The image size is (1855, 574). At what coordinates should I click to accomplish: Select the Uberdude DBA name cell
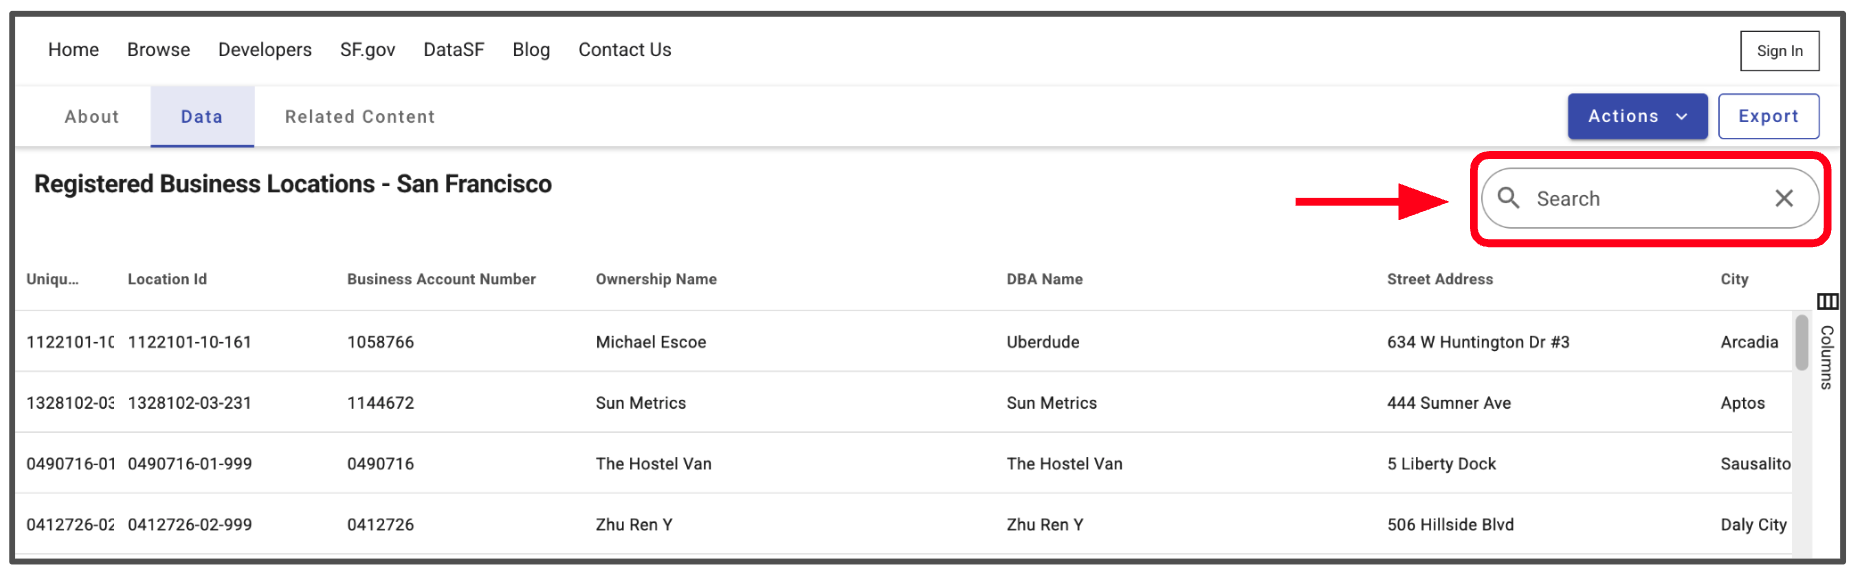1042,342
